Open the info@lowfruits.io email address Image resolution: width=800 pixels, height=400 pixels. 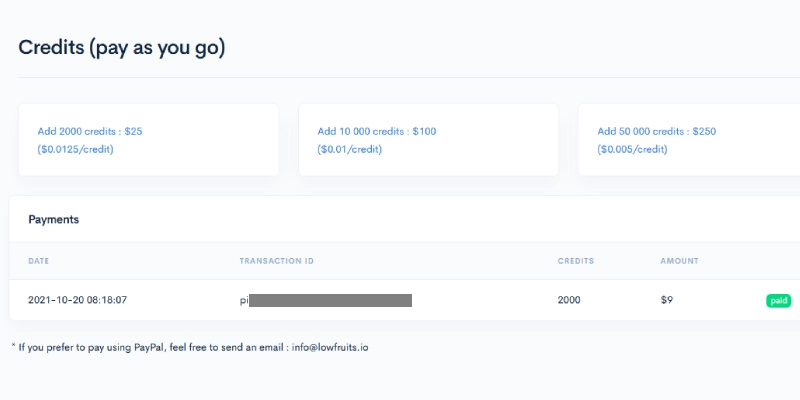tap(330, 347)
